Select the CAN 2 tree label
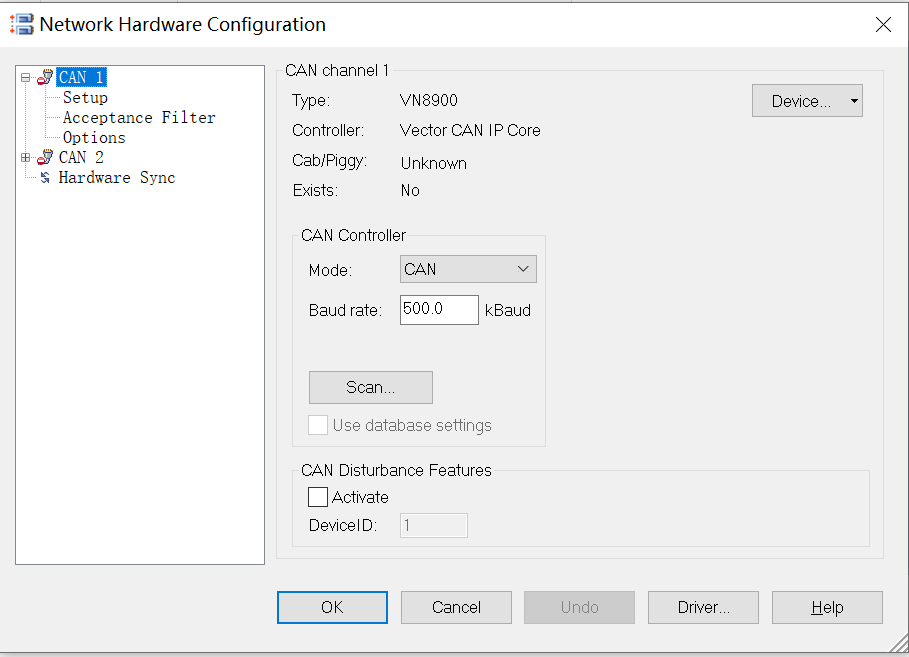The width and height of the screenshot is (909, 657). 81,157
